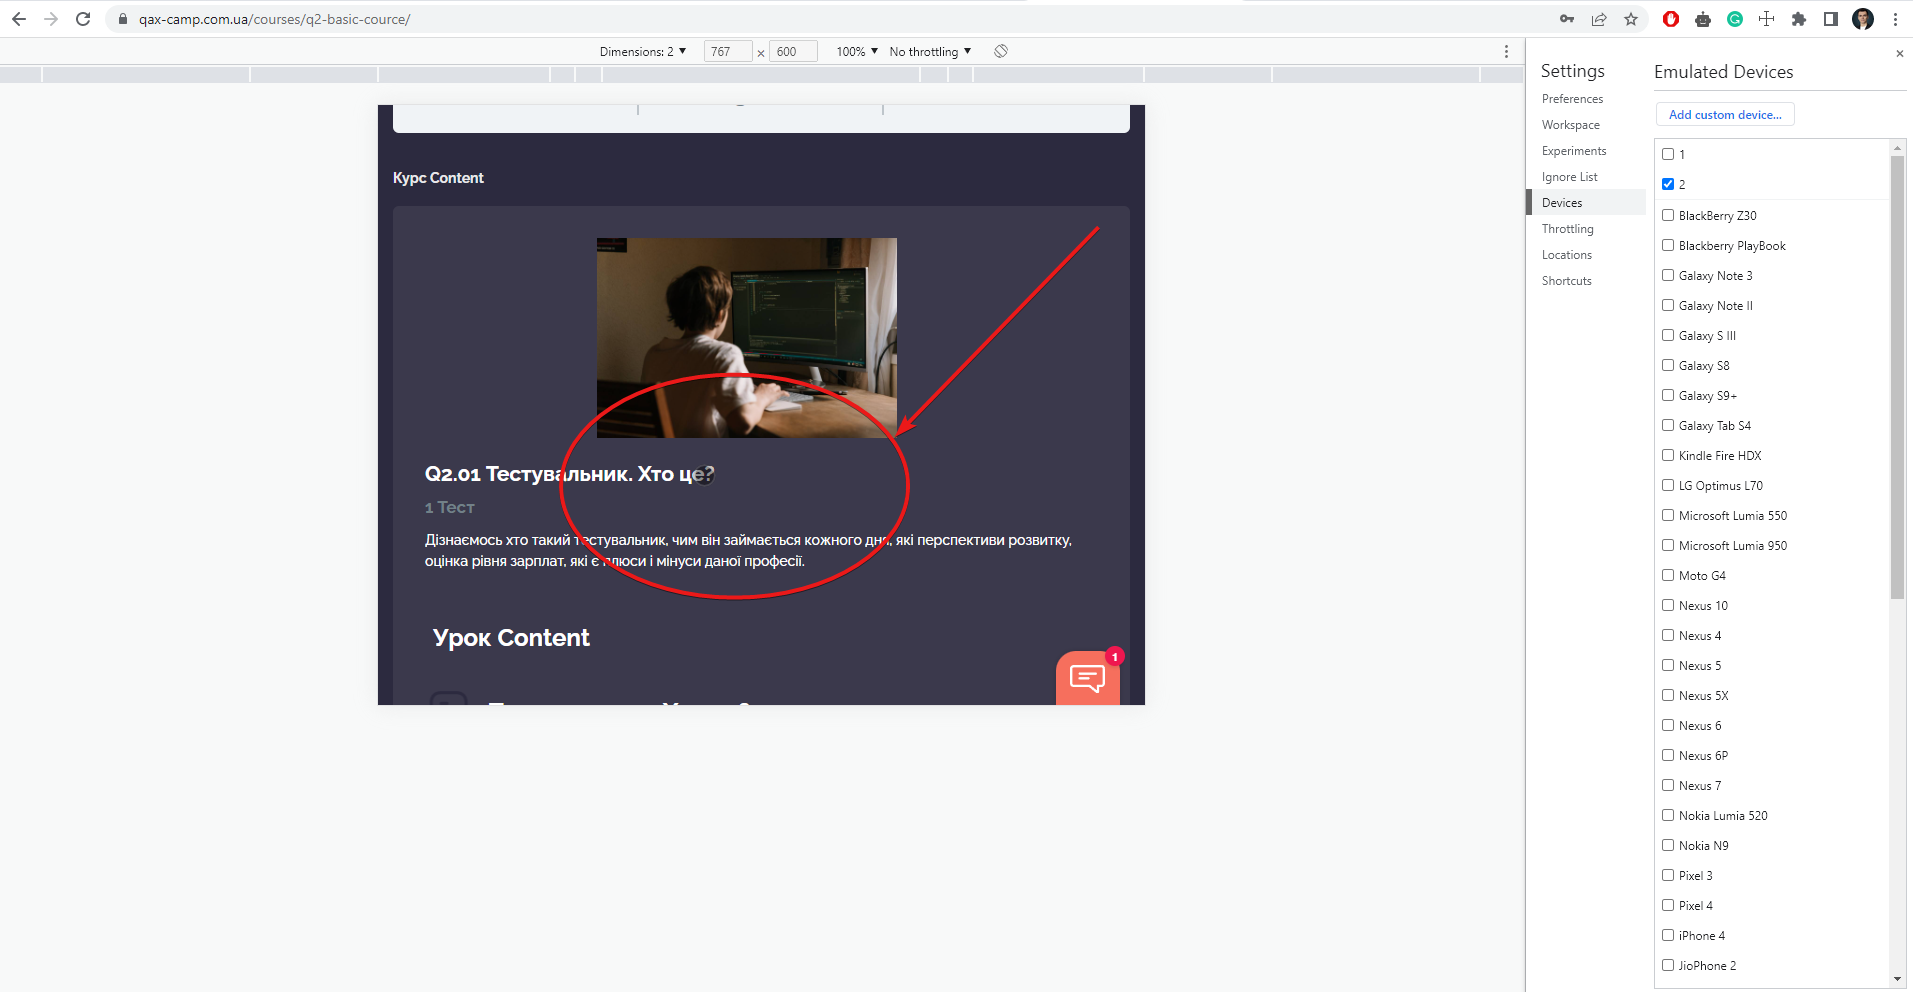
Task: Switch to the Throttling settings section
Action: coord(1568,228)
